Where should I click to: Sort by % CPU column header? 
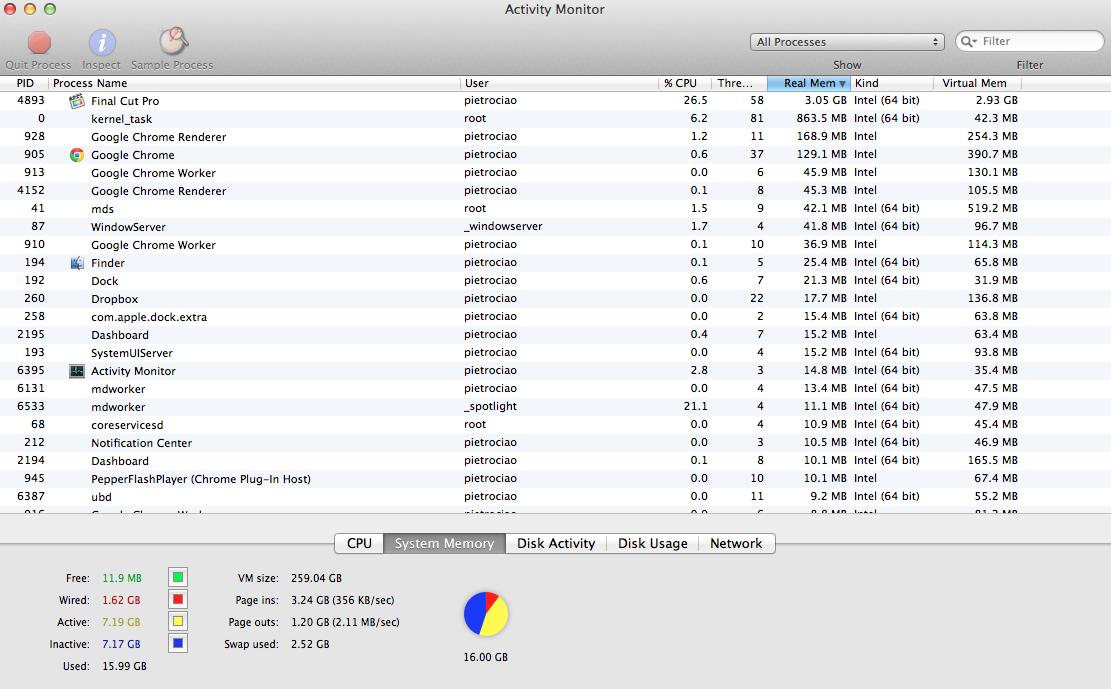[684, 83]
